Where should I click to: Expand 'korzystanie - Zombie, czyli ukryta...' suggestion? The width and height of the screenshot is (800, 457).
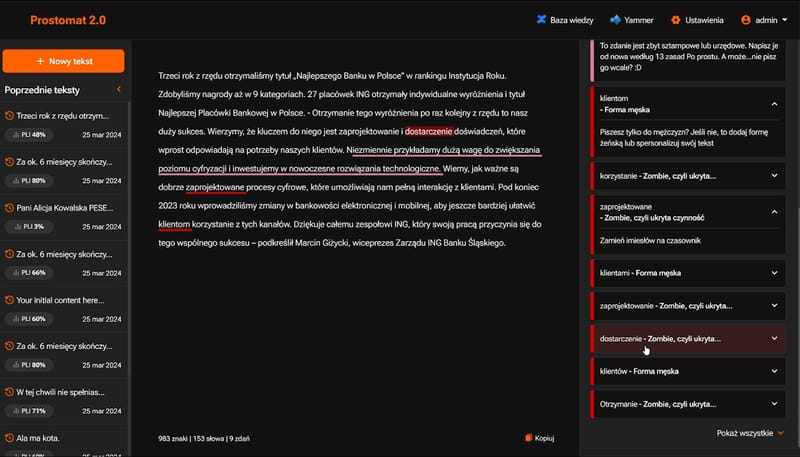point(687,176)
